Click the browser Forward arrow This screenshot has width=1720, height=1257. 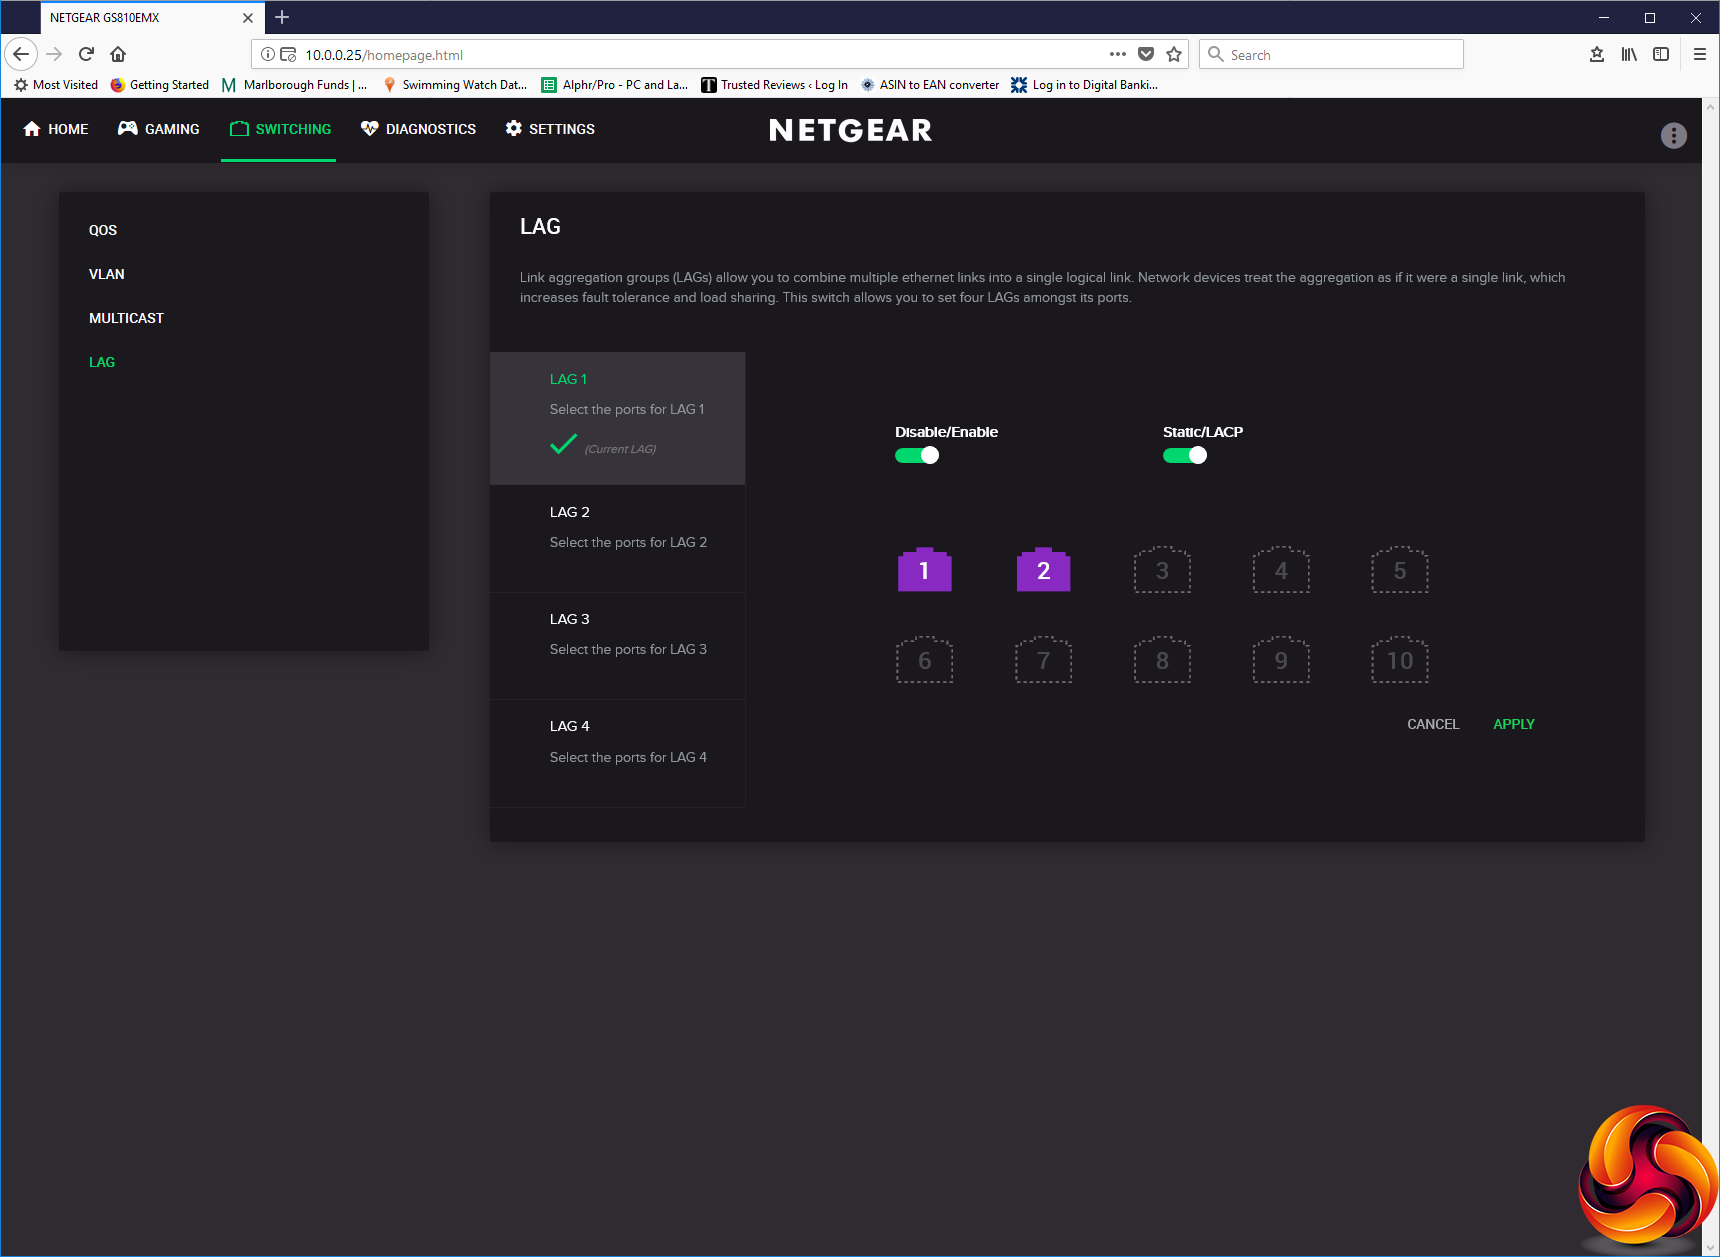(54, 54)
